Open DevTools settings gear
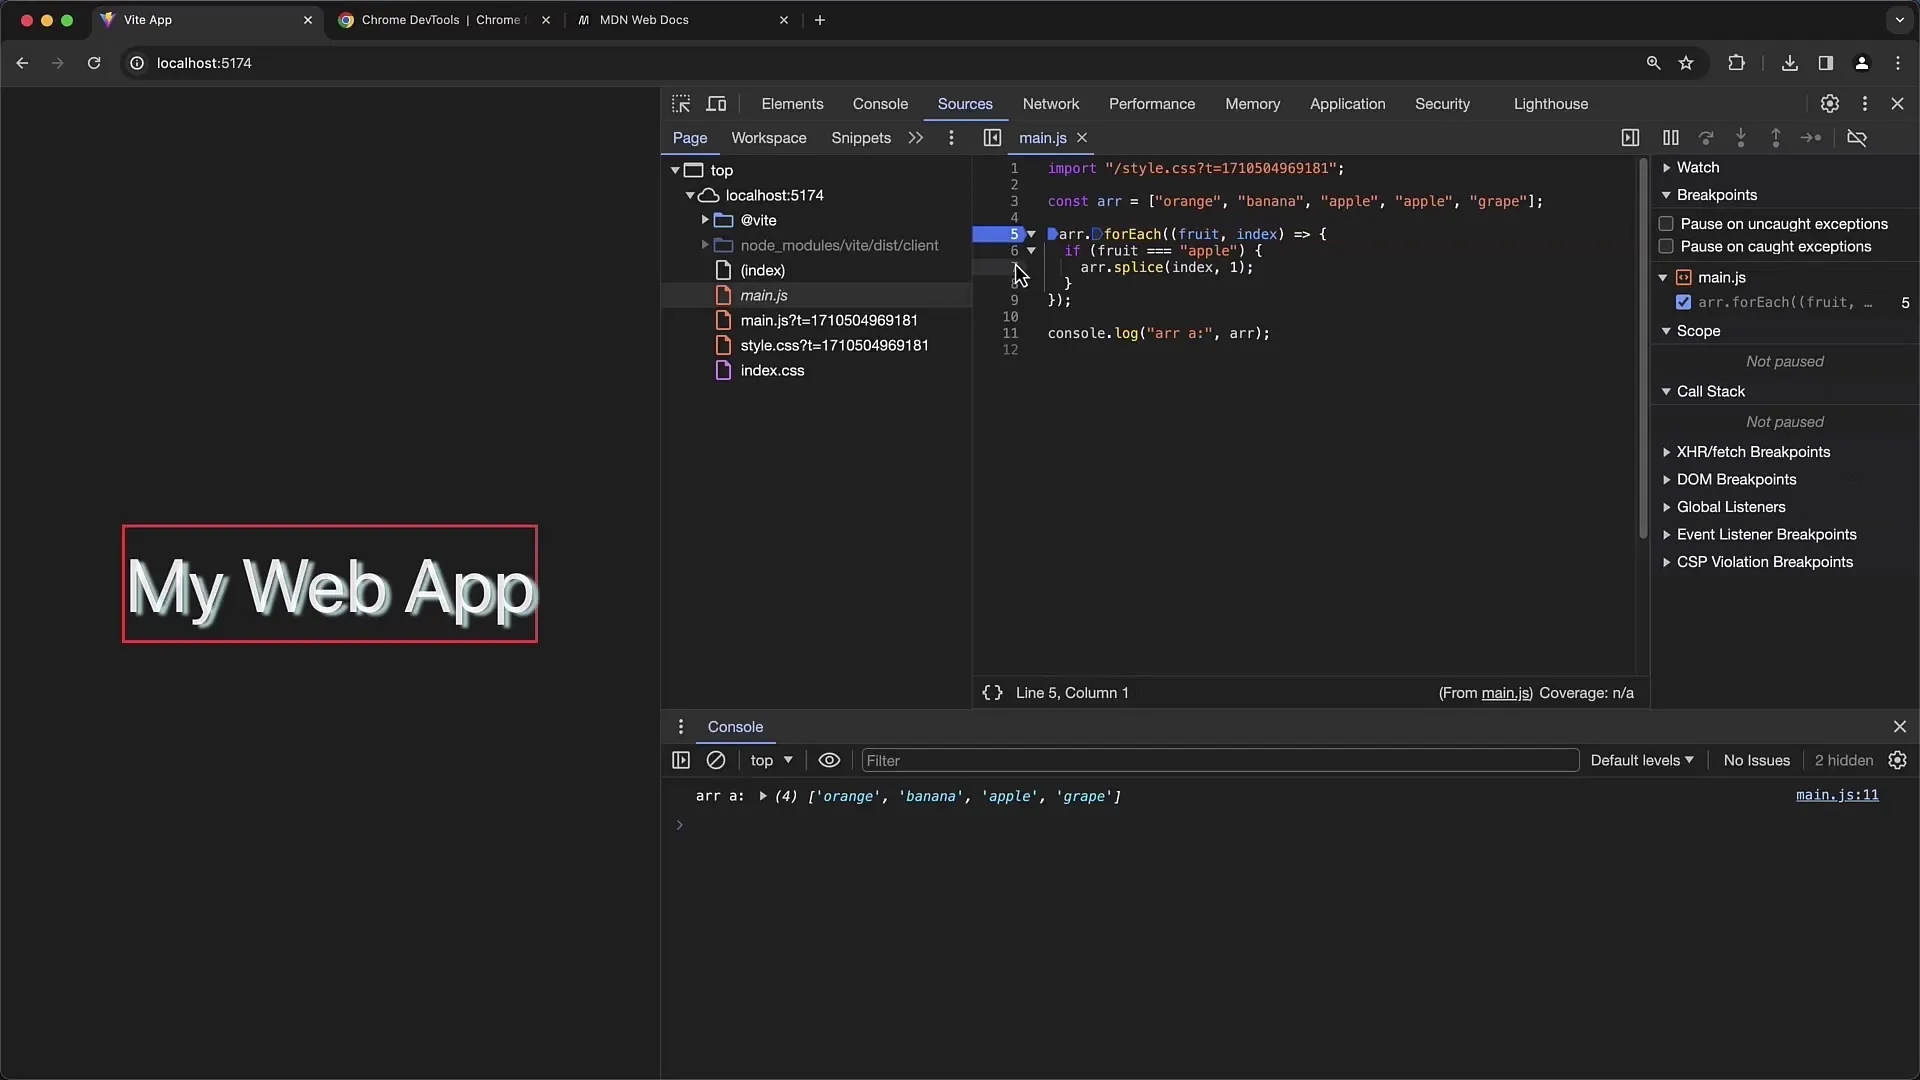The image size is (1920, 1080). (1829, 104)
